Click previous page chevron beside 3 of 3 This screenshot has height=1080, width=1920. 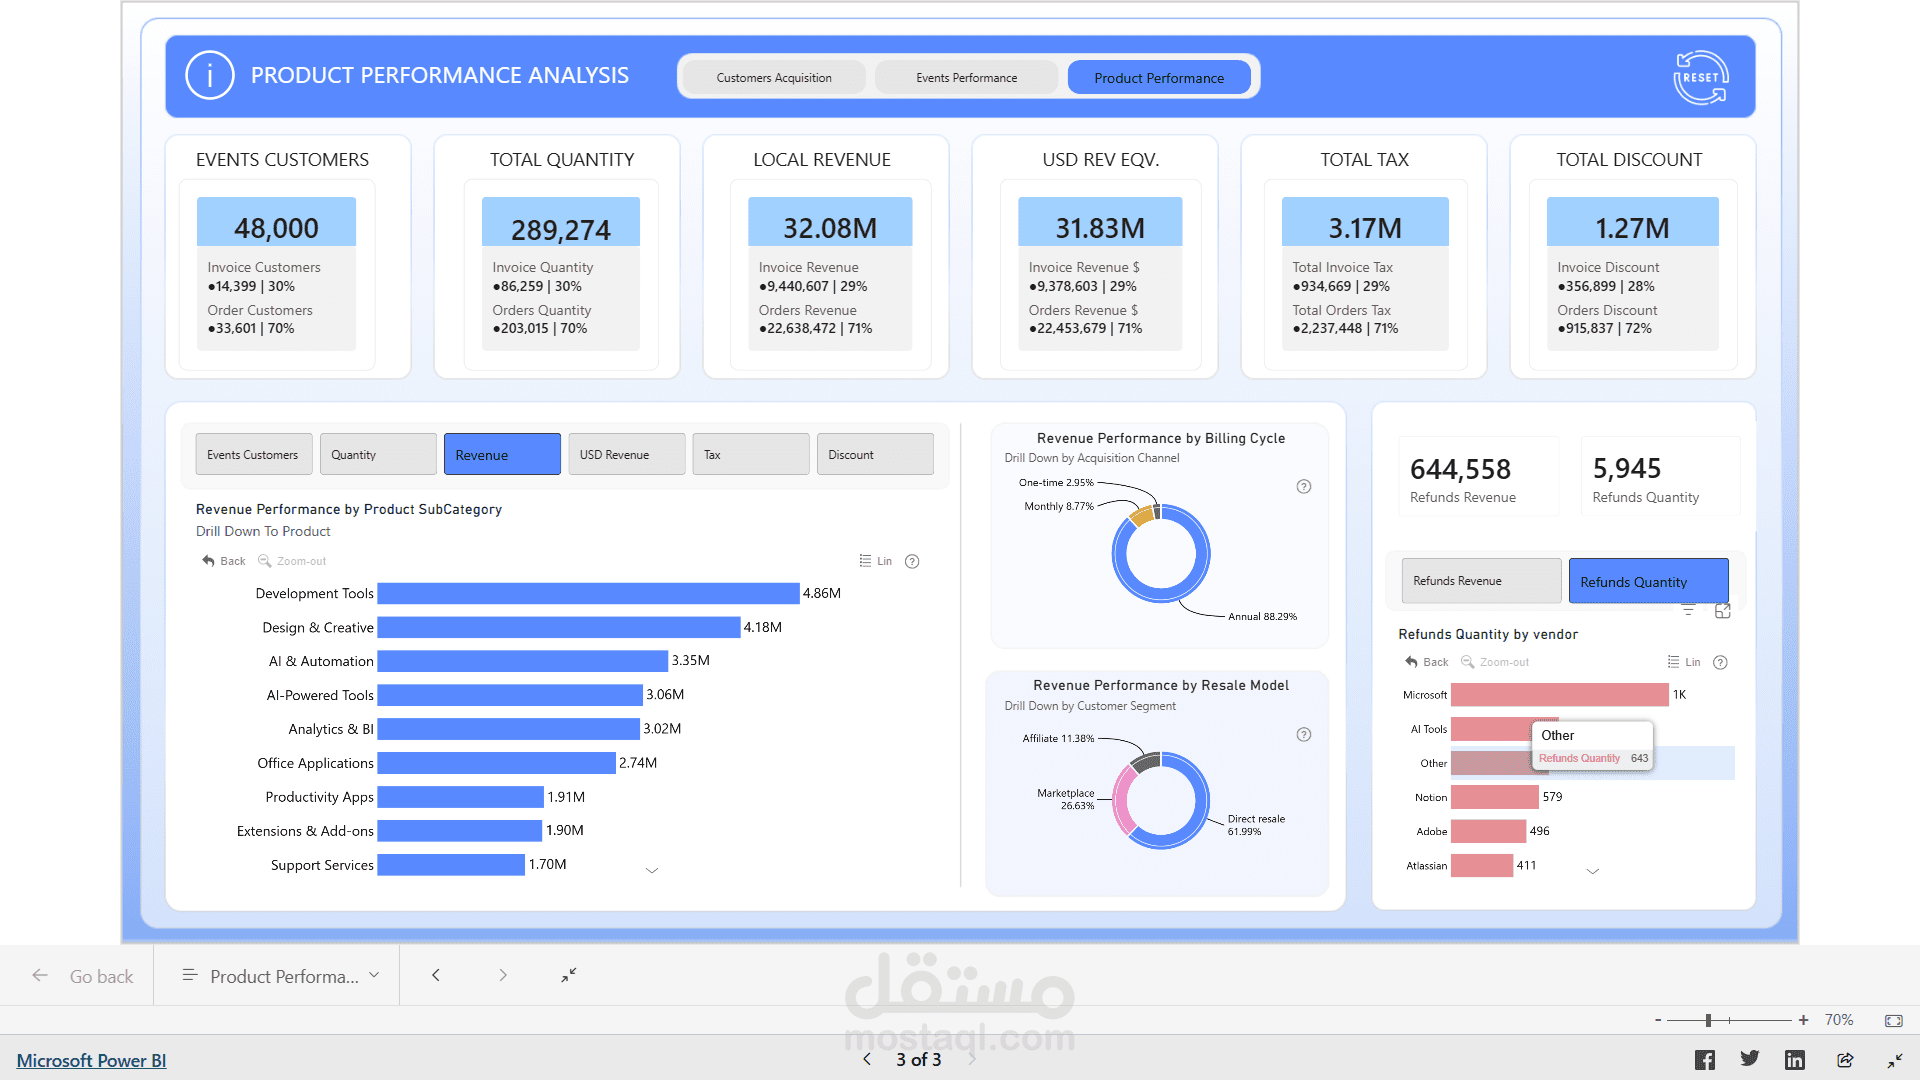click(x=867, y=1059)
